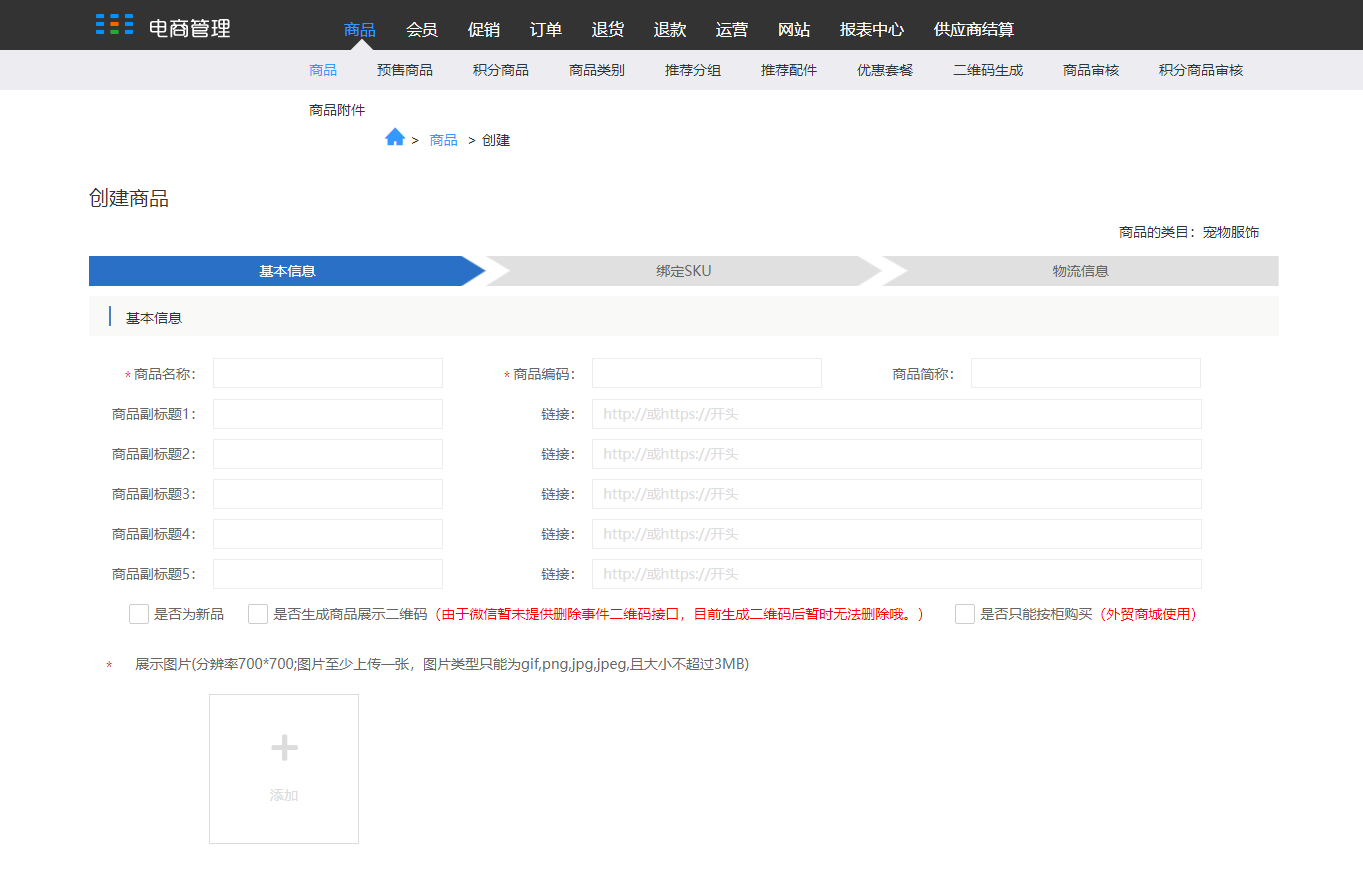Viewport: 1363px width, 877px height.
Task: Focus the 商品简称 input field
Action: click(x=1086, y=373)
